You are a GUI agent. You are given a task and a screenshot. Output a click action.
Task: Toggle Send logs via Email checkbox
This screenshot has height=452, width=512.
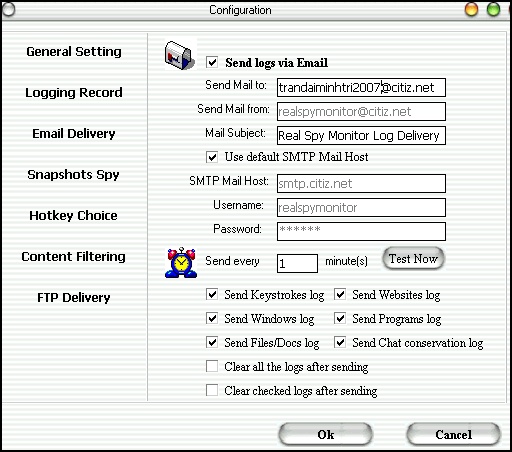(212, 62)
